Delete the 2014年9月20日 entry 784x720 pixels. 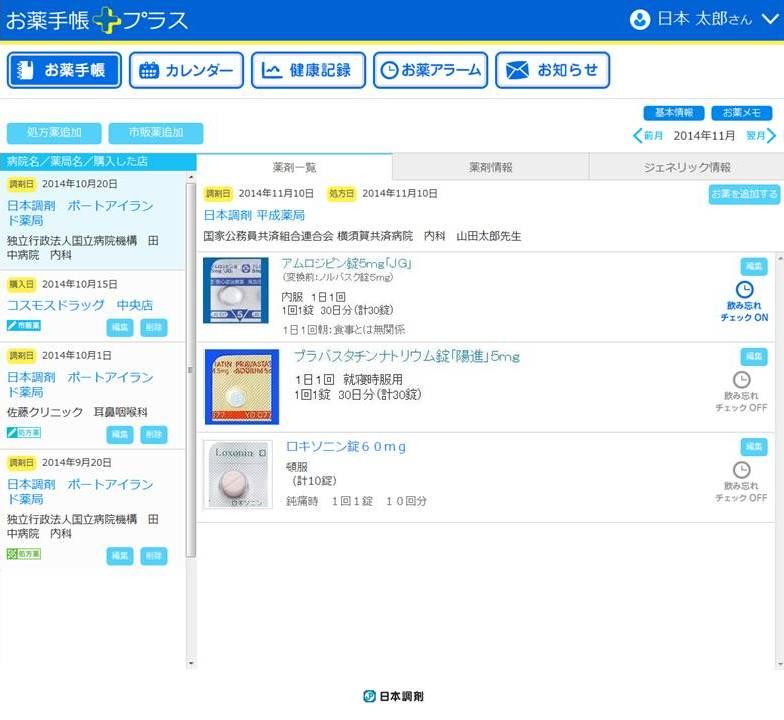tap(154, 556)
